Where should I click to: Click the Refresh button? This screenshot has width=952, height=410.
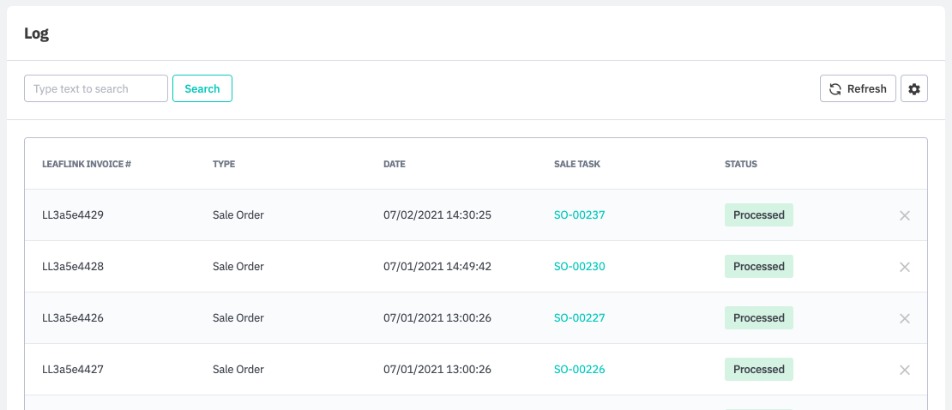tap(857, 89)
